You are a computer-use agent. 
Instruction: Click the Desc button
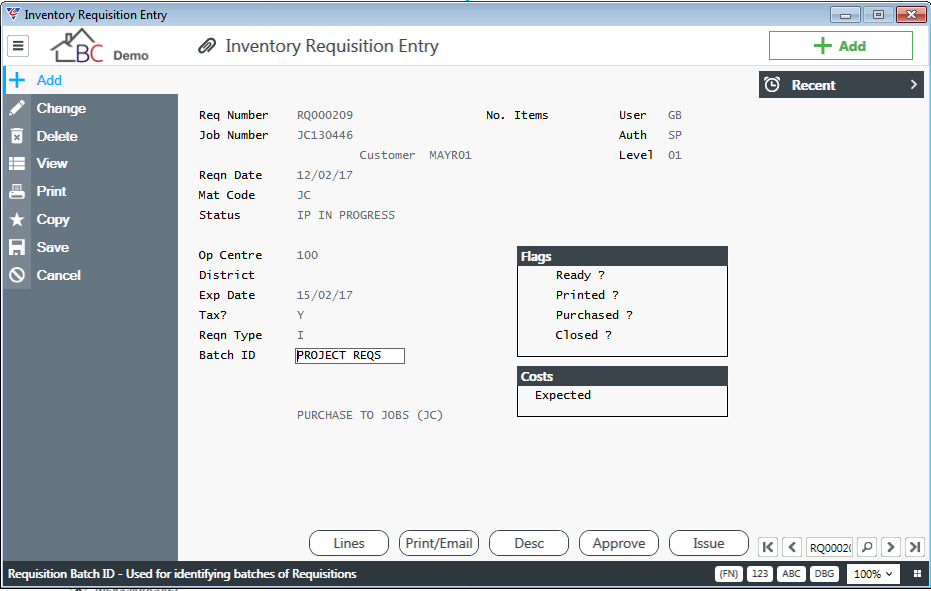[x=529, y=543]
